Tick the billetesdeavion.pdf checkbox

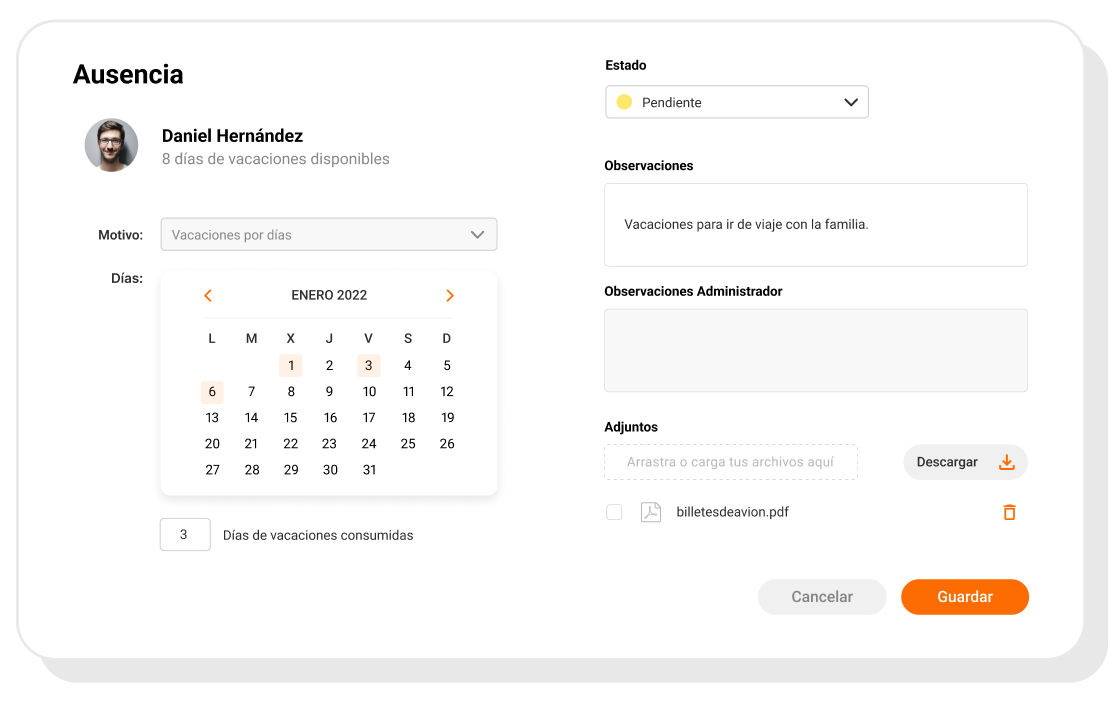coord(614,512)
